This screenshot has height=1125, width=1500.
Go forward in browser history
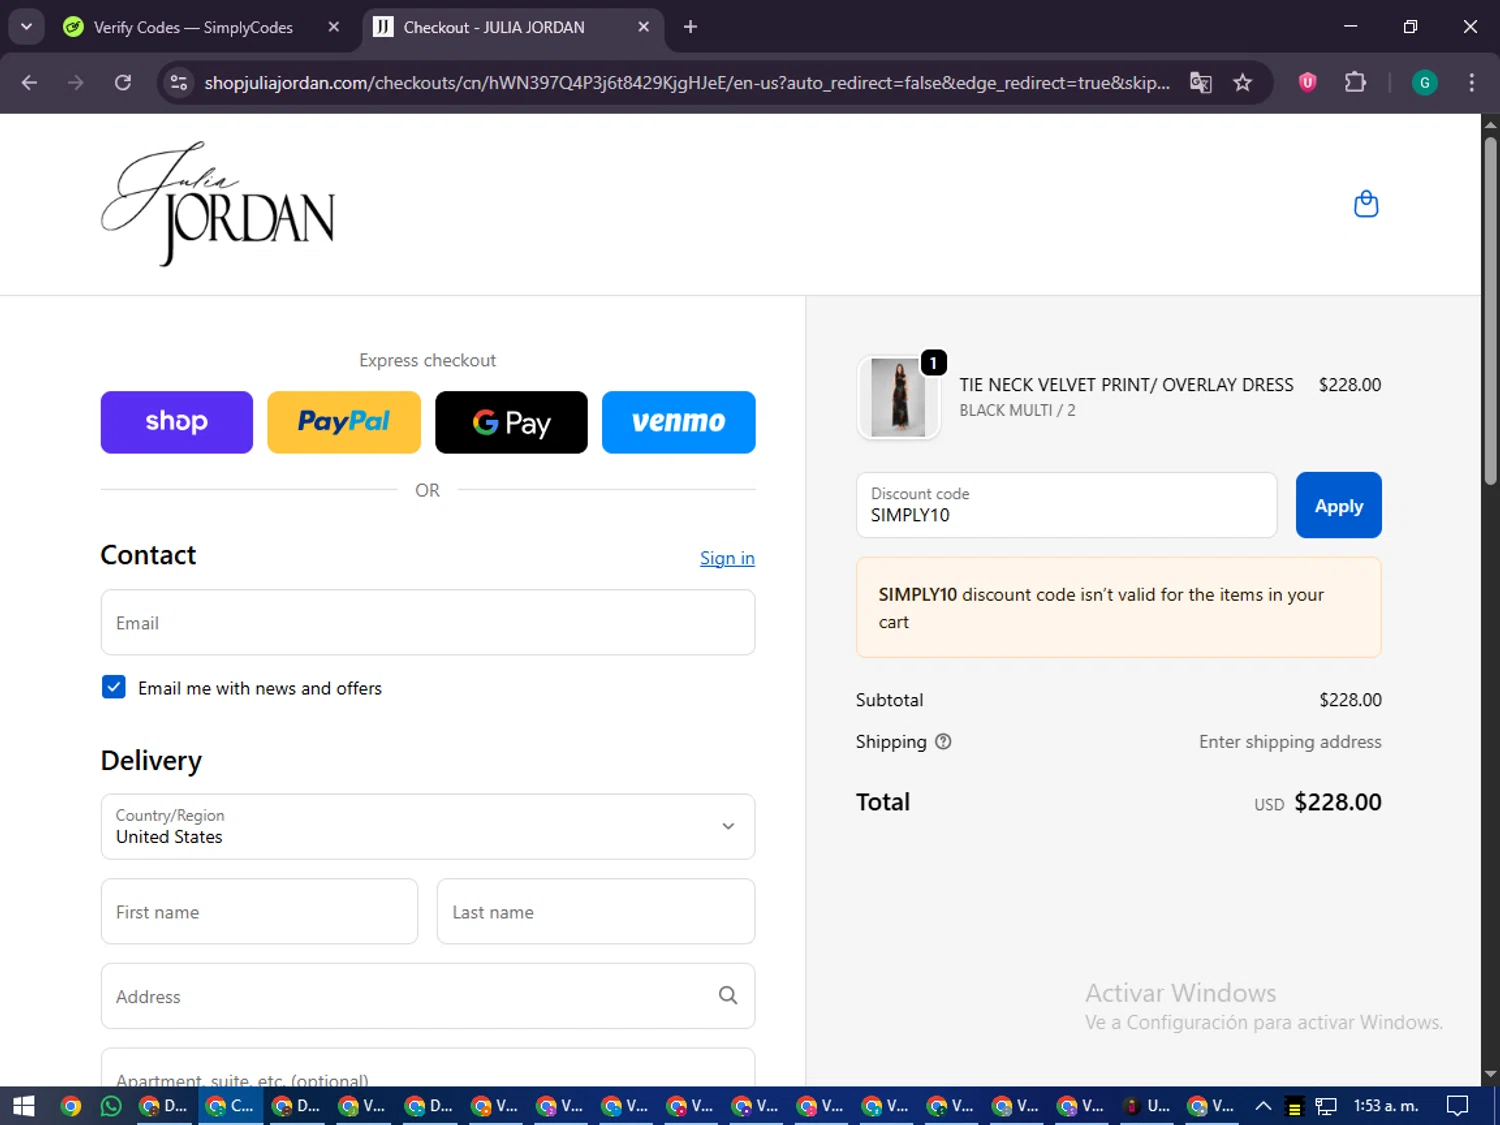pyautogui.click(x=76, y=83)
